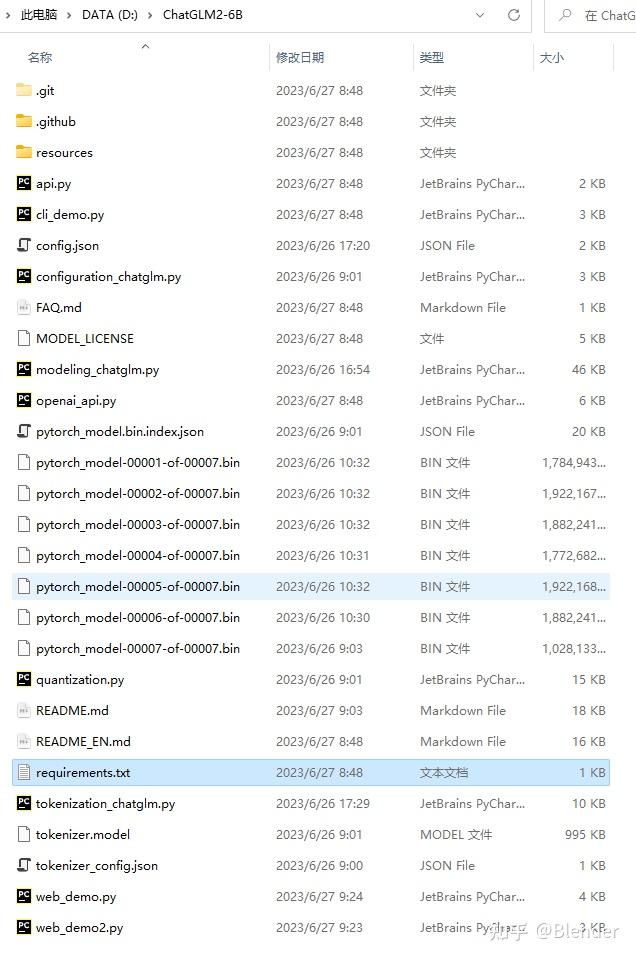The height and width of the screenshot is (957, 636).
Task: Click the 1,784,943... size cell
Action: (x=574, y=462)
